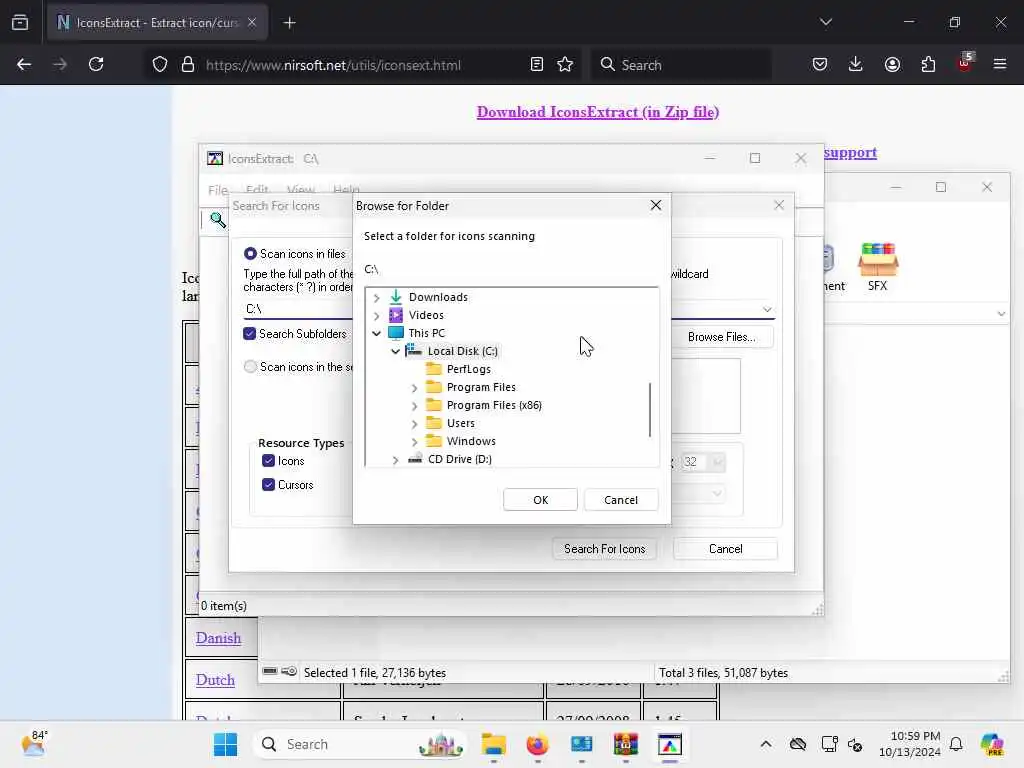Click the Browse Files... button
1024x768 pixels.
(722, 337)
